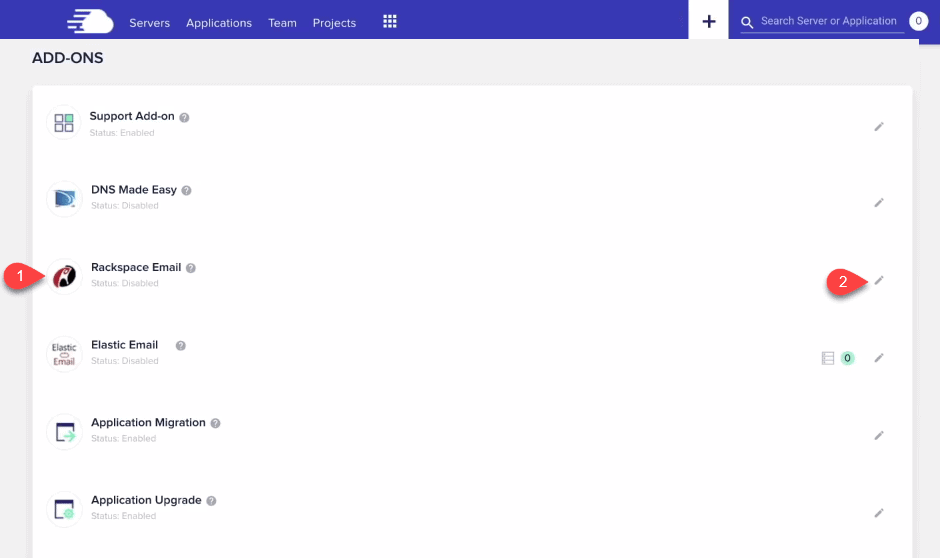Click the Support Add-on grid icon
Screen dimensions: 940x558
(64, 122)
